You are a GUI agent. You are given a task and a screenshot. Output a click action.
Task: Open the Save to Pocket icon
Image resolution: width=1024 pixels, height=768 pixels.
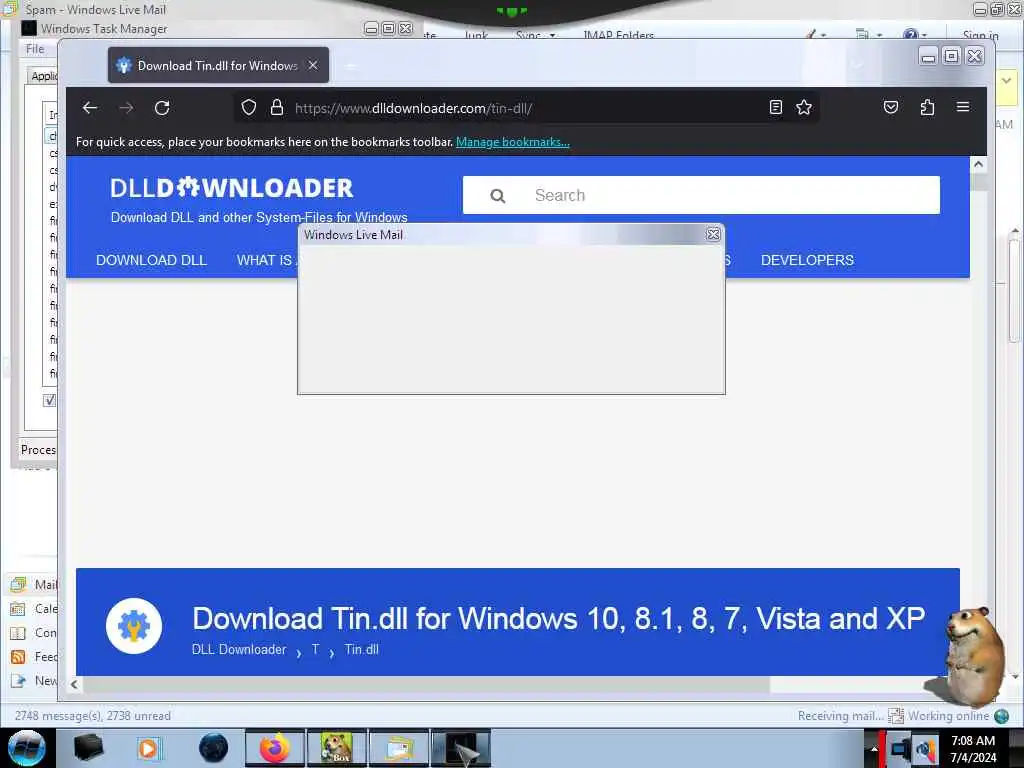[891, 108]
